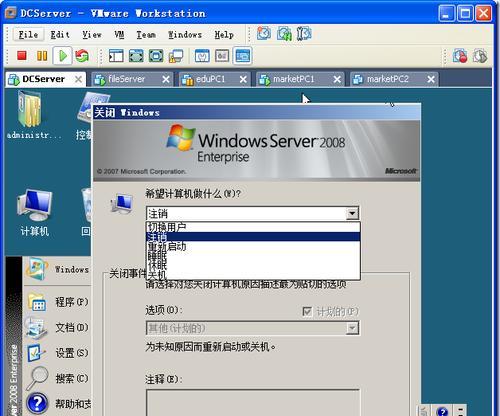500x416 pixels.
Task: Collapse the shutdown action dropdown arrow
Action: [352, 213]
